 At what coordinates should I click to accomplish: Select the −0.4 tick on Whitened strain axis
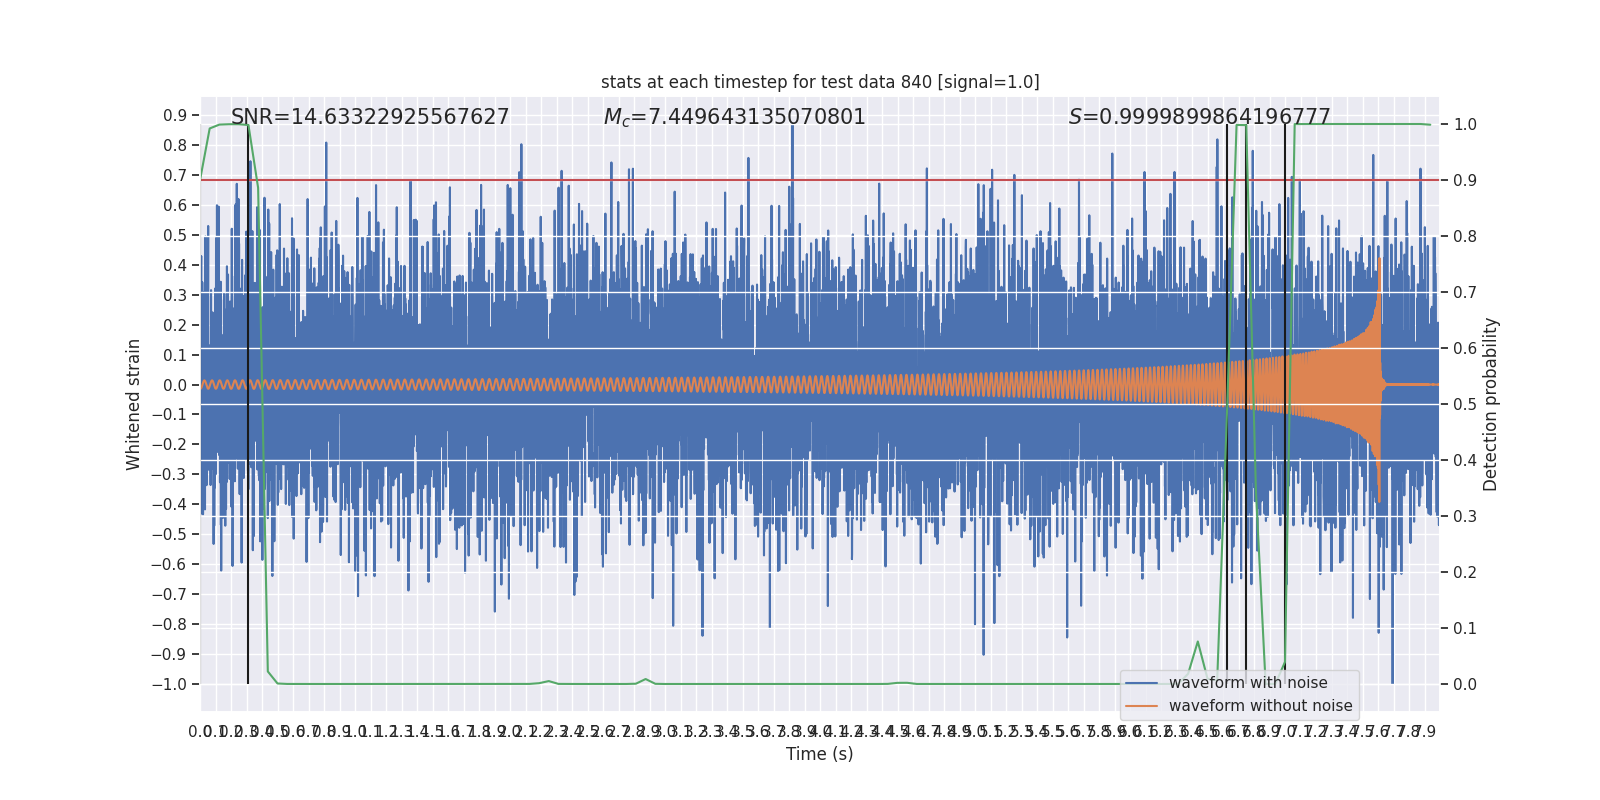click(170, 505)
